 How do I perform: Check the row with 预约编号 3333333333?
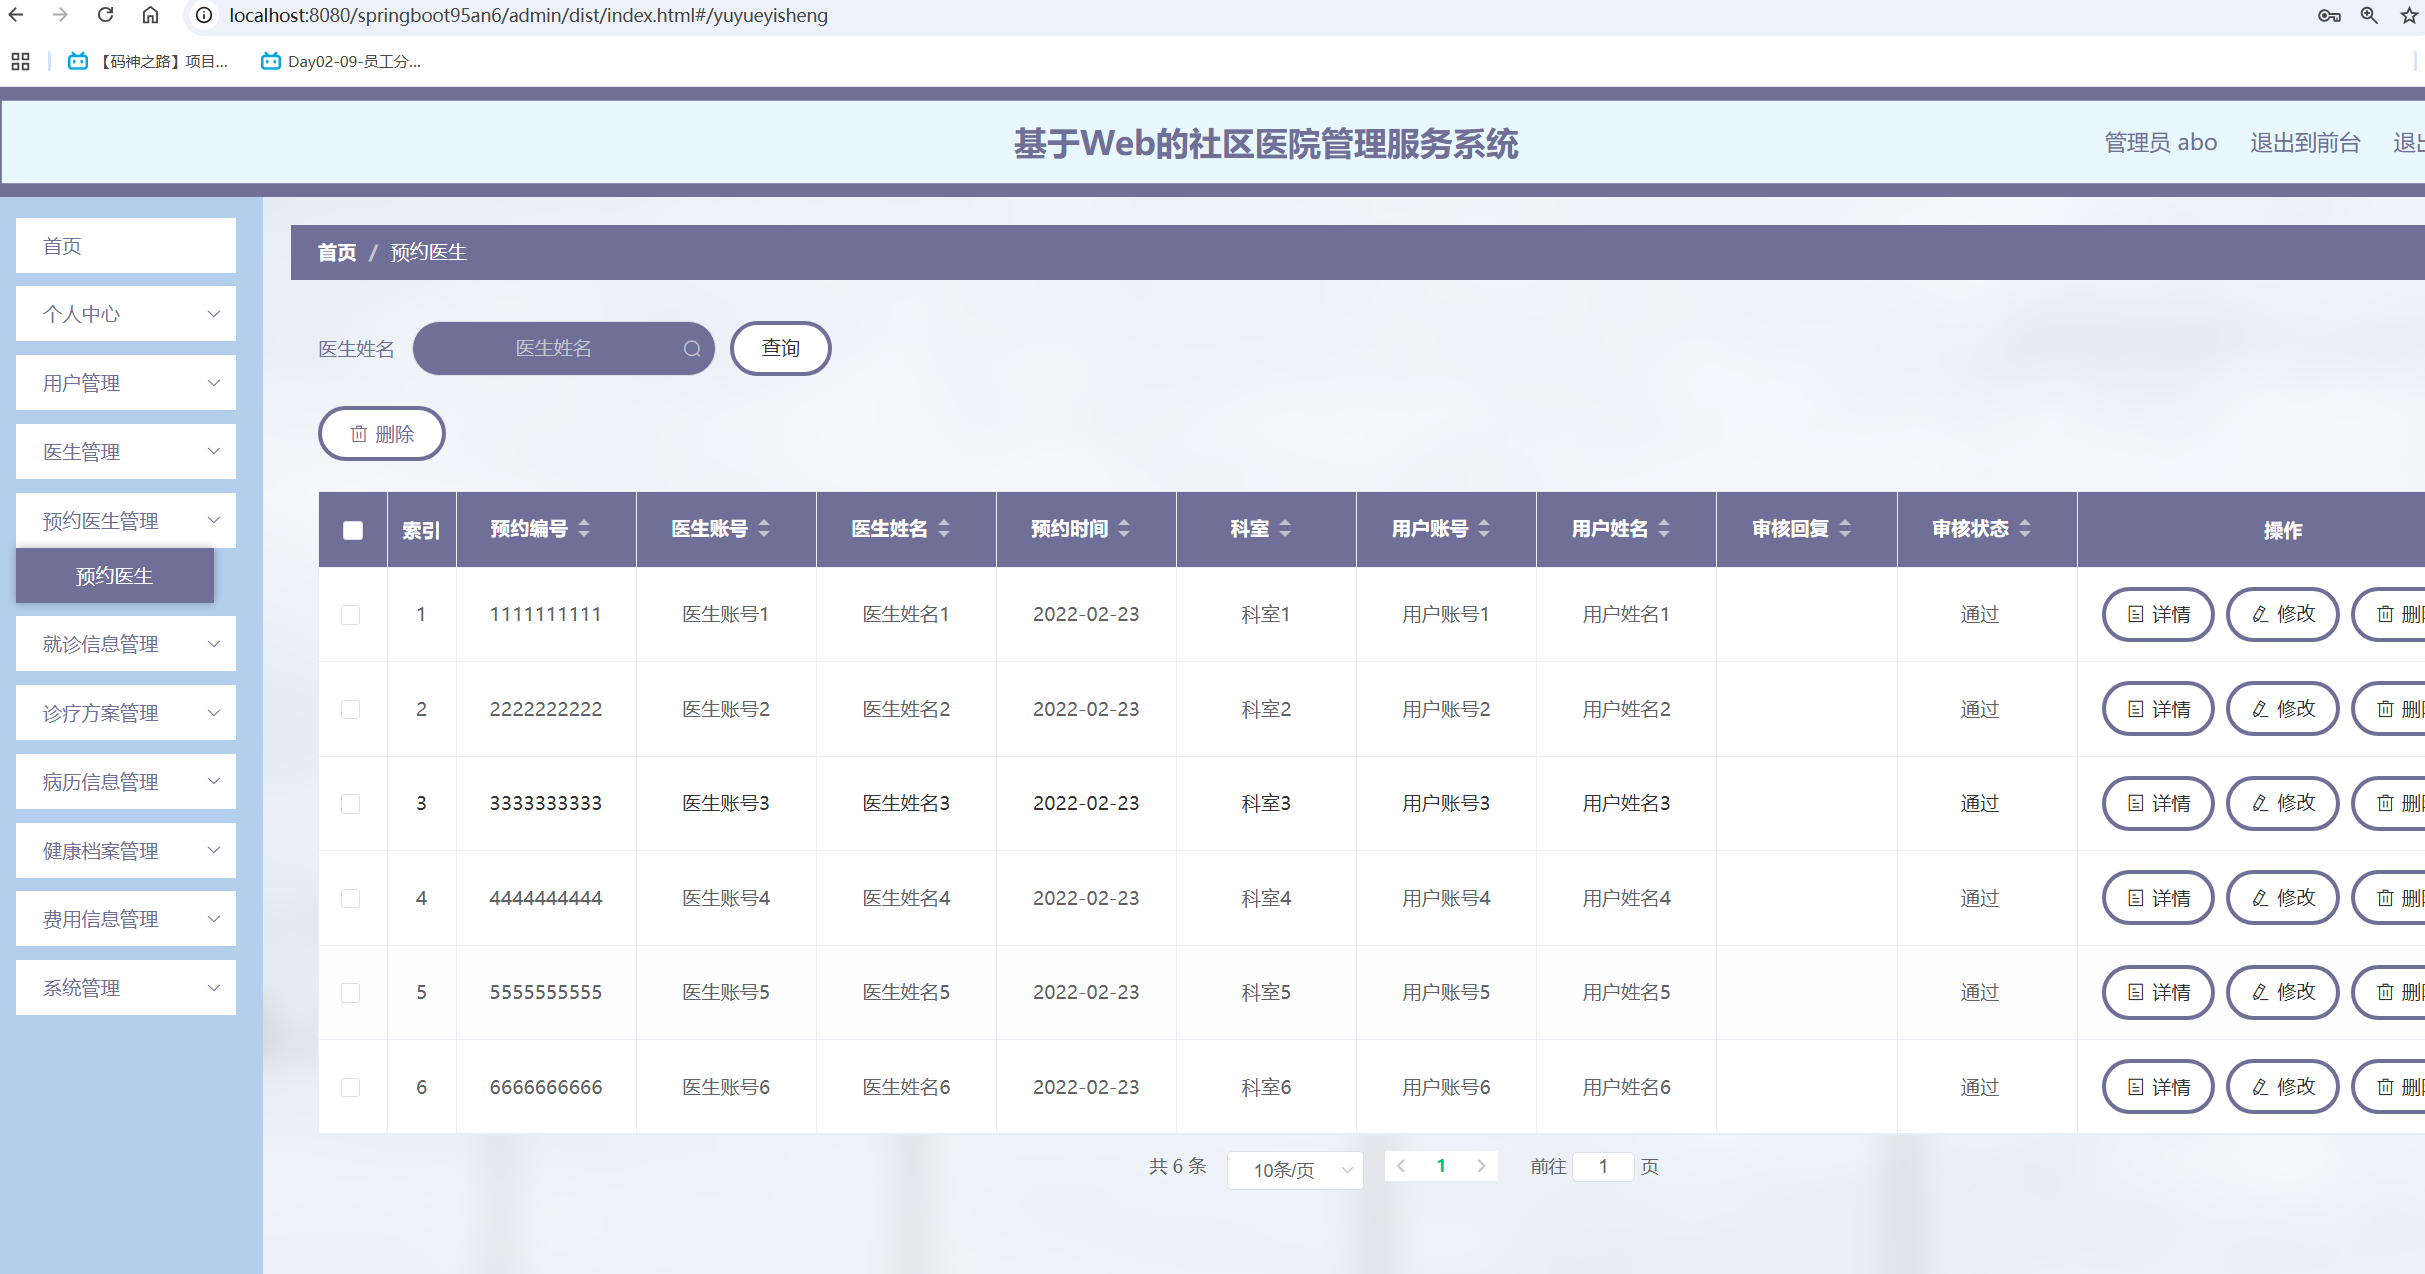(350, 803)
